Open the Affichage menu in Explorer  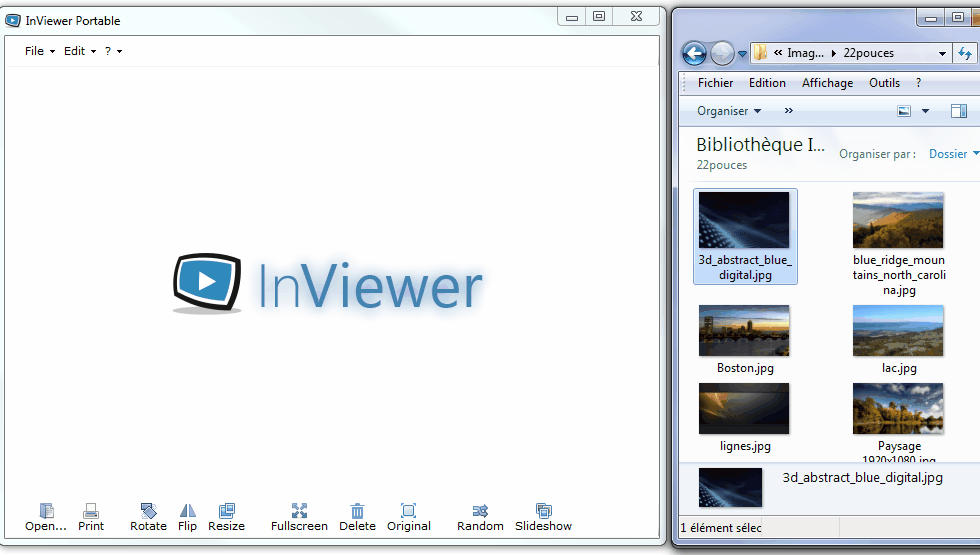pos(828,83)
